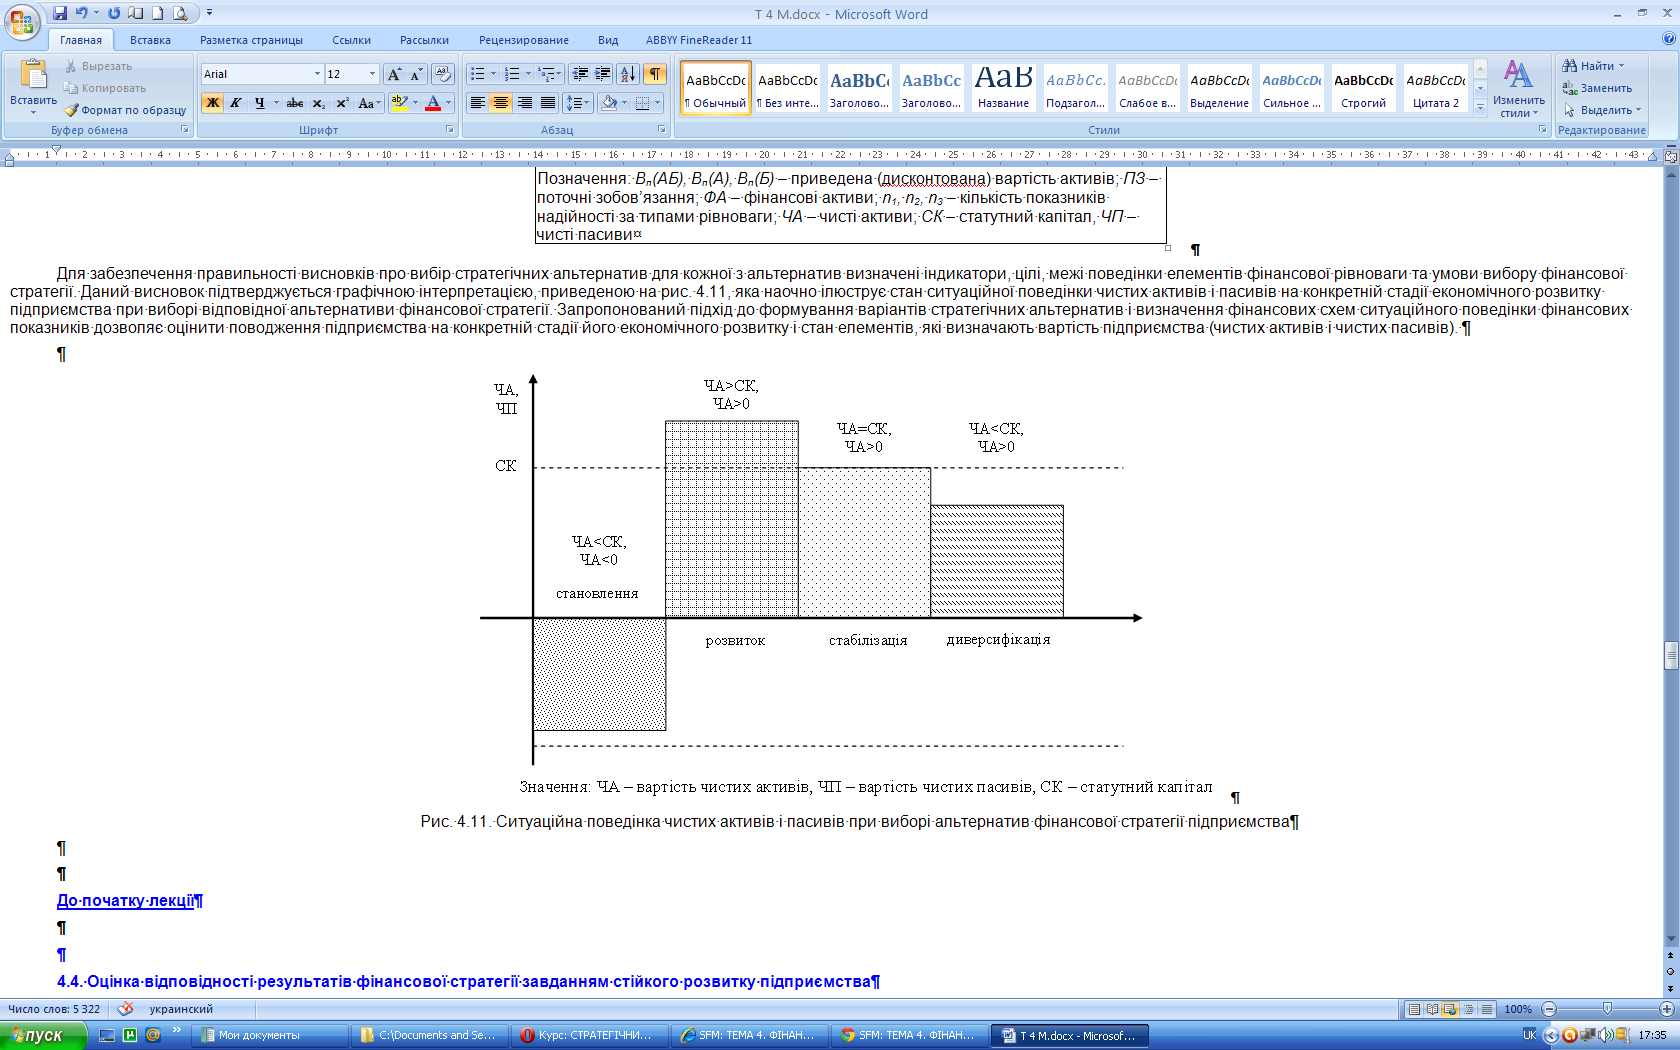Apply text highlight color

[399, 103]
